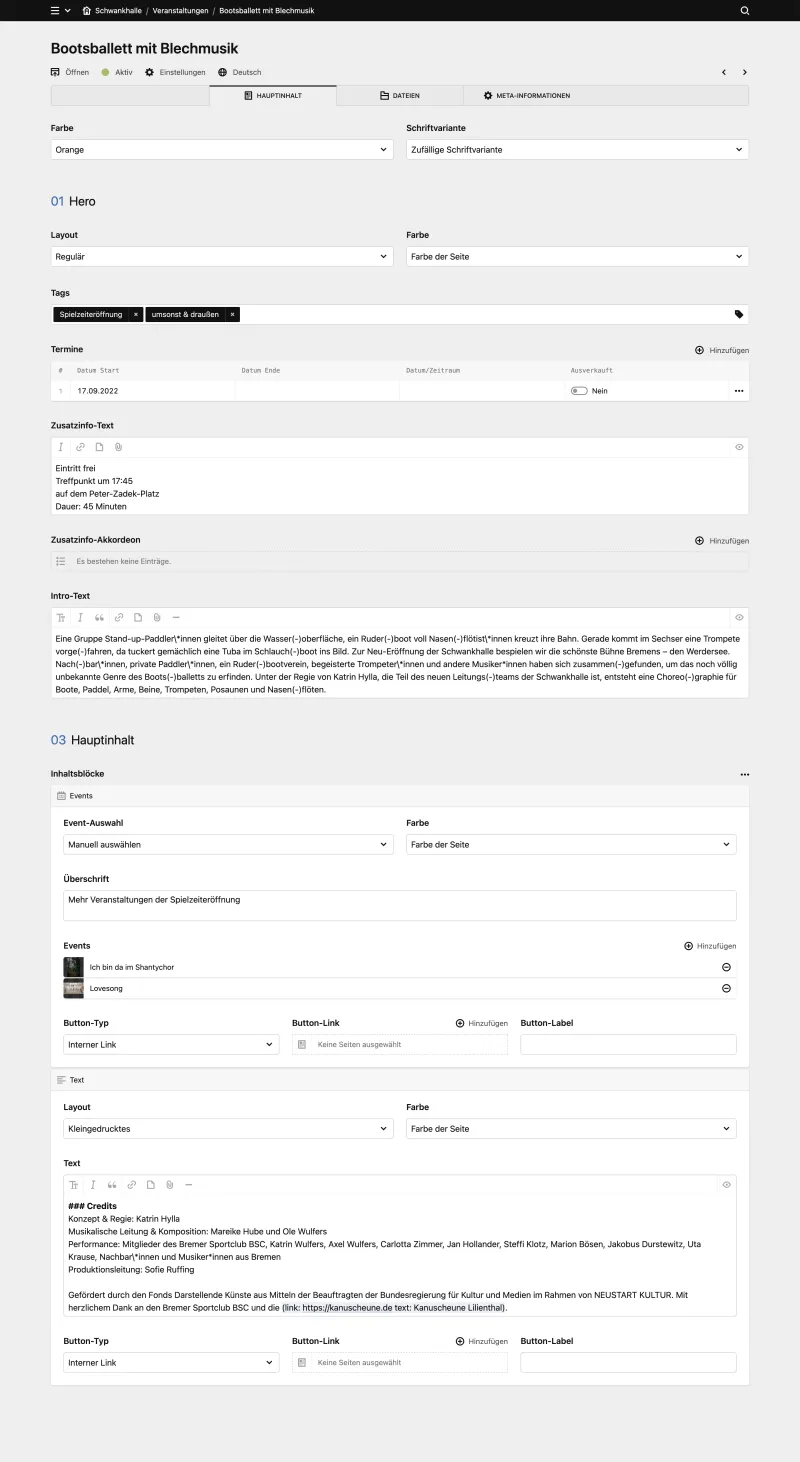The image size is (800, 1462).
Task: Open the Farbe dropdown showing Orange
Action: coord(221,148)
